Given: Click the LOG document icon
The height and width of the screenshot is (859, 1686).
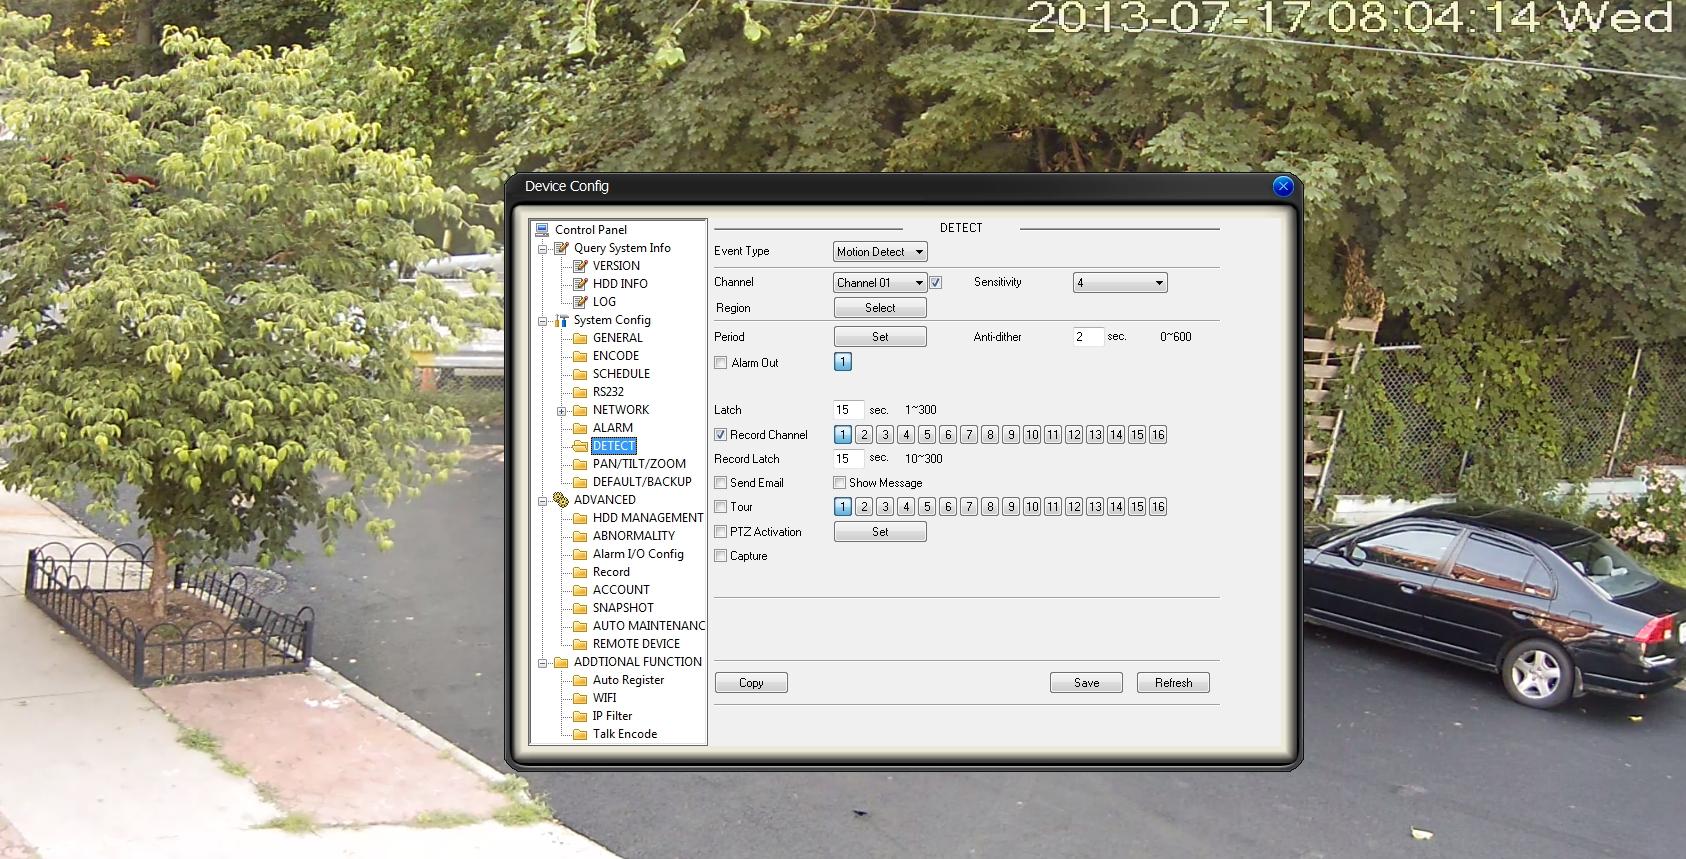Looking at the screenshot, I should [580, 302].
